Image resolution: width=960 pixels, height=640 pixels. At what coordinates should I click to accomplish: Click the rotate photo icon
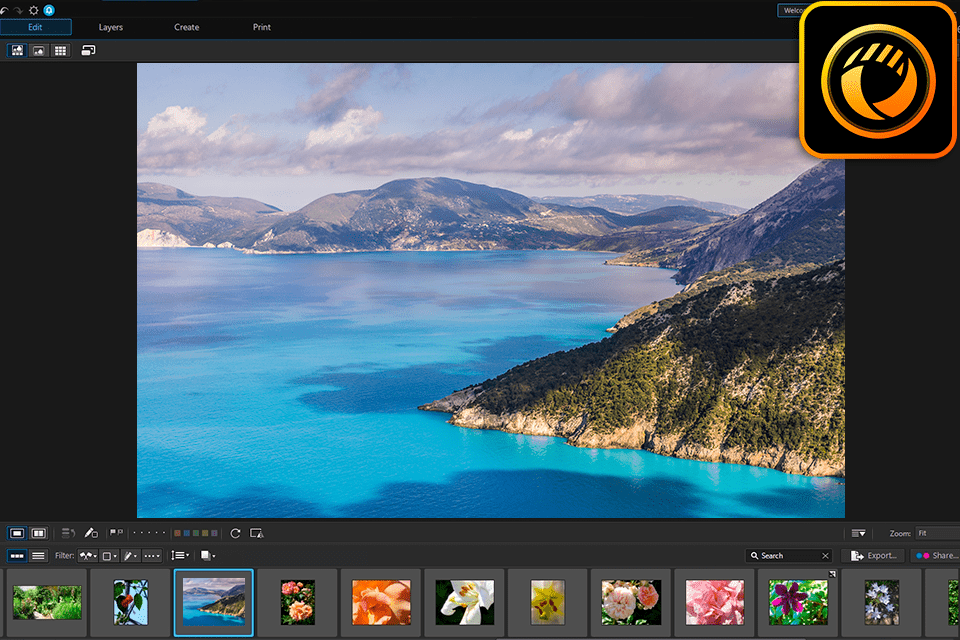pos(235,534)
